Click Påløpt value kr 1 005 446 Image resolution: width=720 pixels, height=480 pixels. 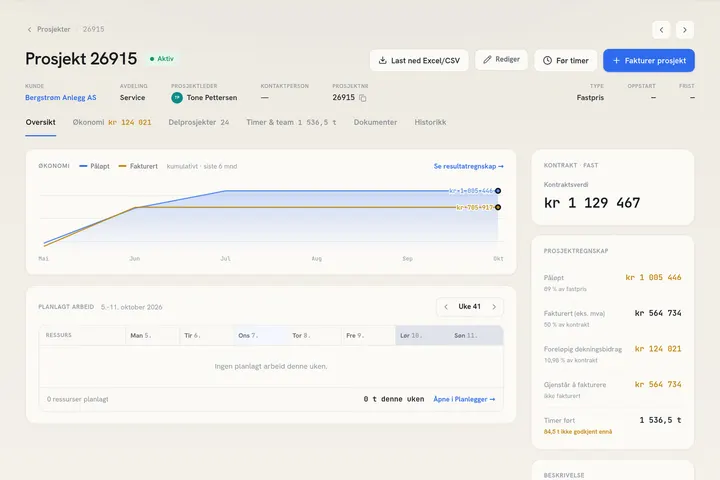[653, 277]
